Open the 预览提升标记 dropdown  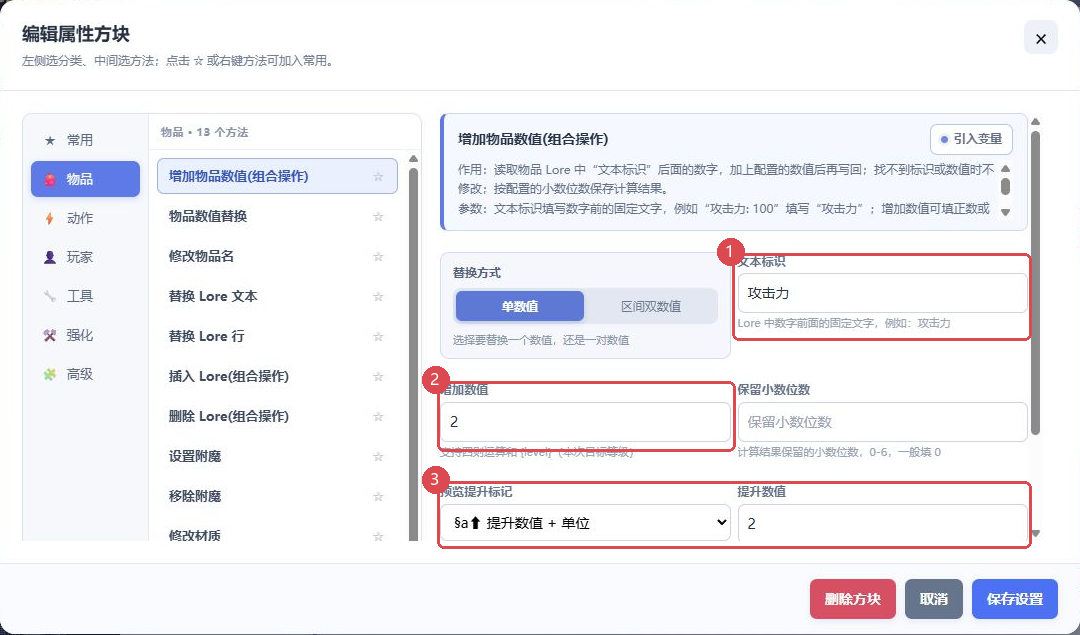585,523
